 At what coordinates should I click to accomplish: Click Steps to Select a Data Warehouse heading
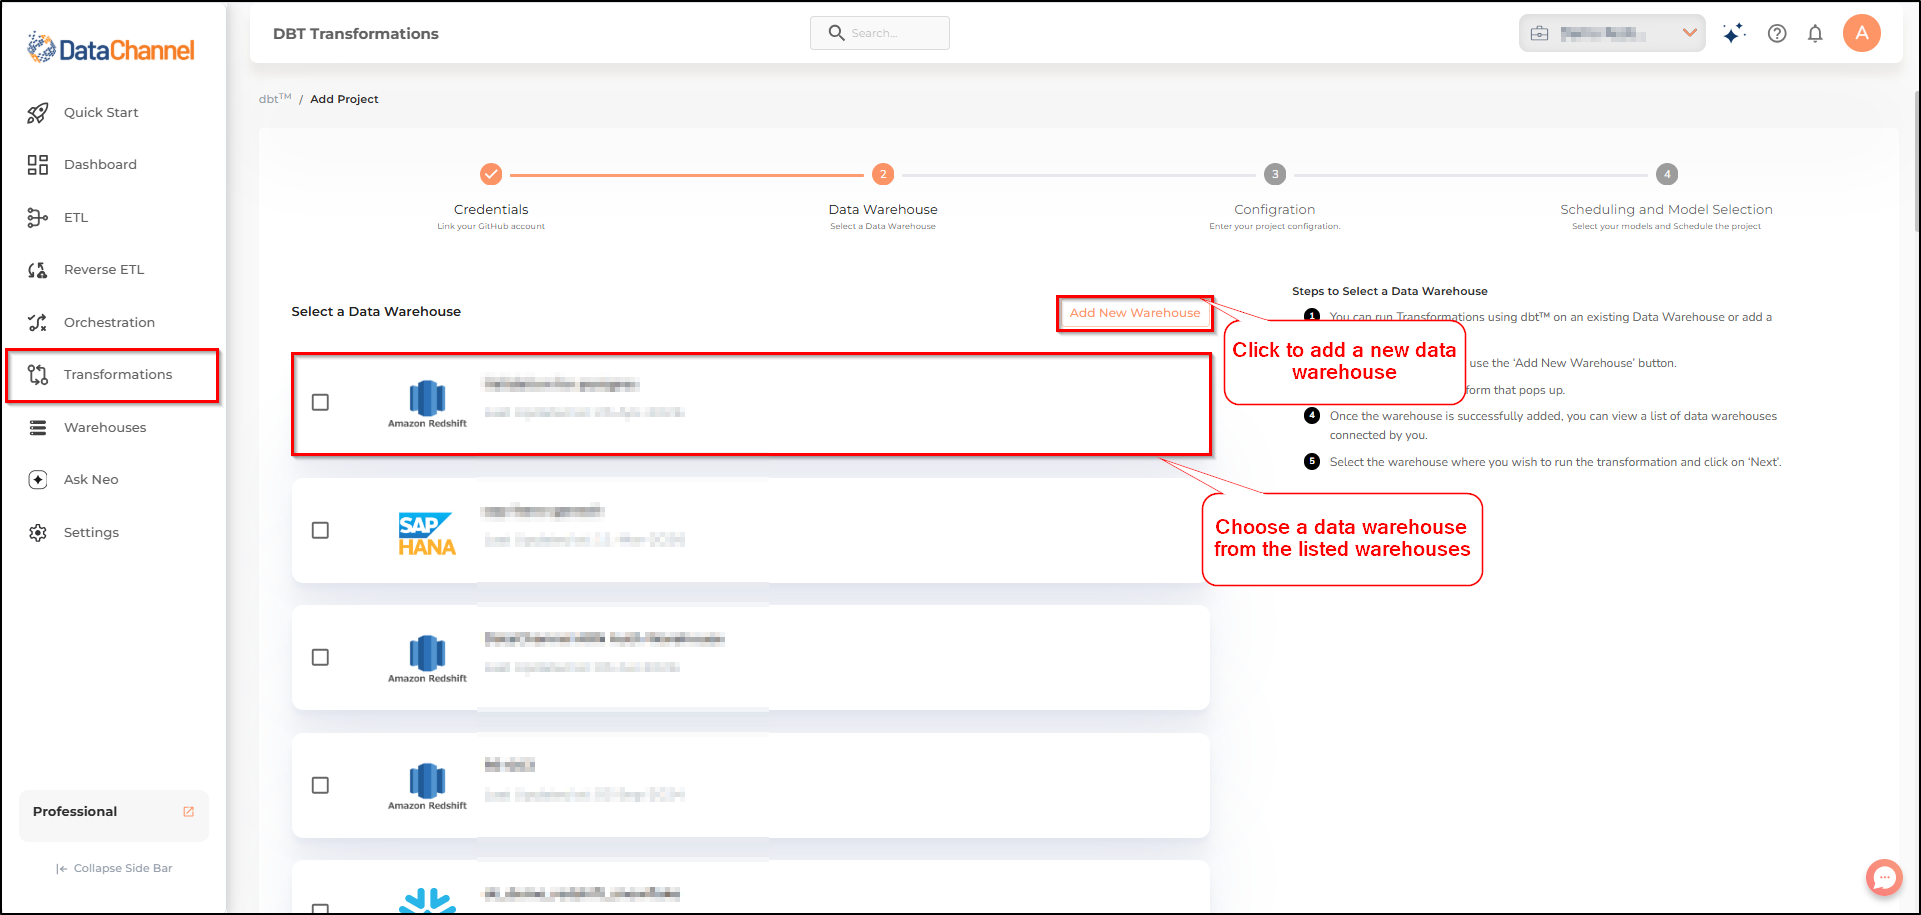(1390, 291)
